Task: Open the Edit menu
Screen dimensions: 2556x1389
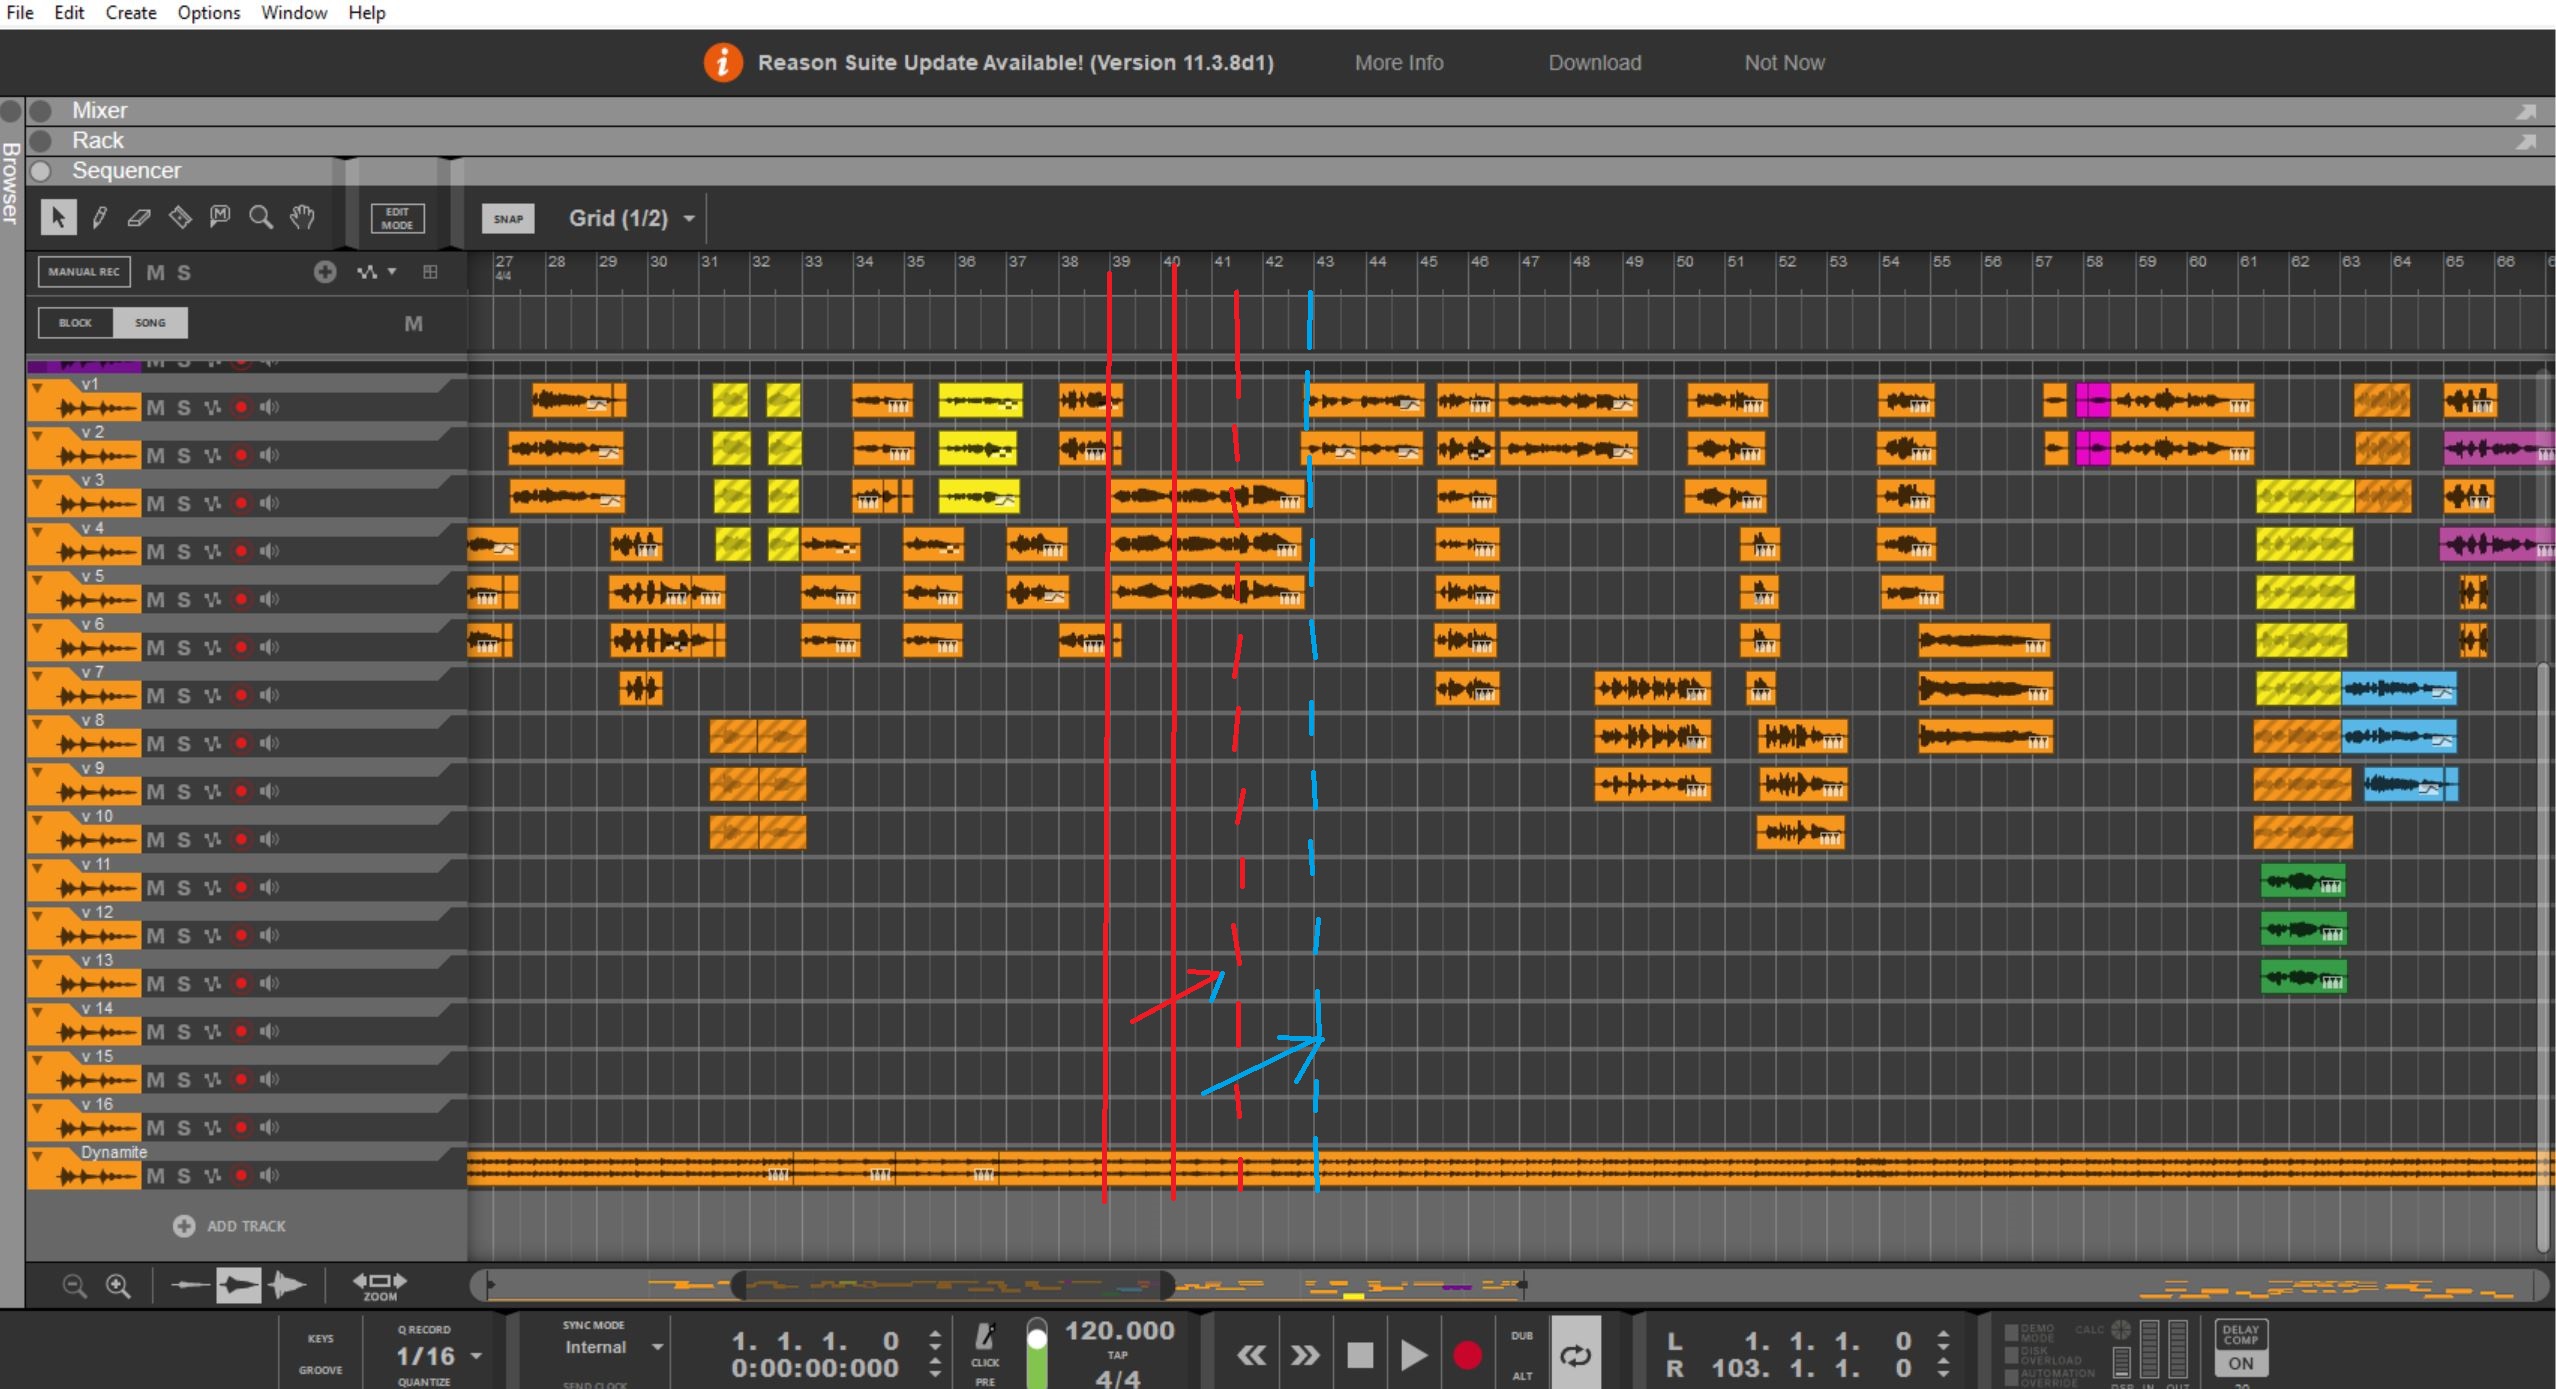Action: 69,13
